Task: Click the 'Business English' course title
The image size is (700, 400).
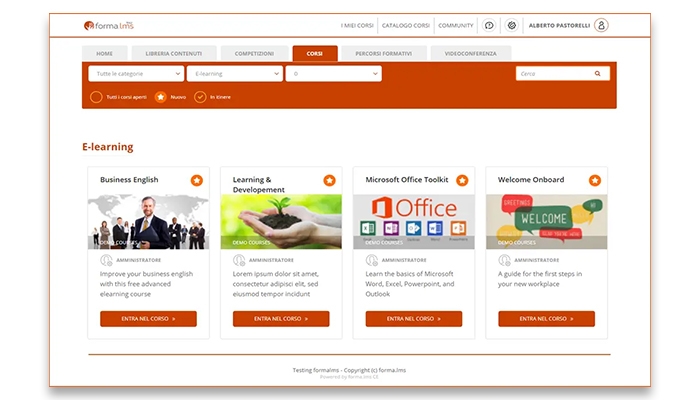Action: [x=129, y=179]
